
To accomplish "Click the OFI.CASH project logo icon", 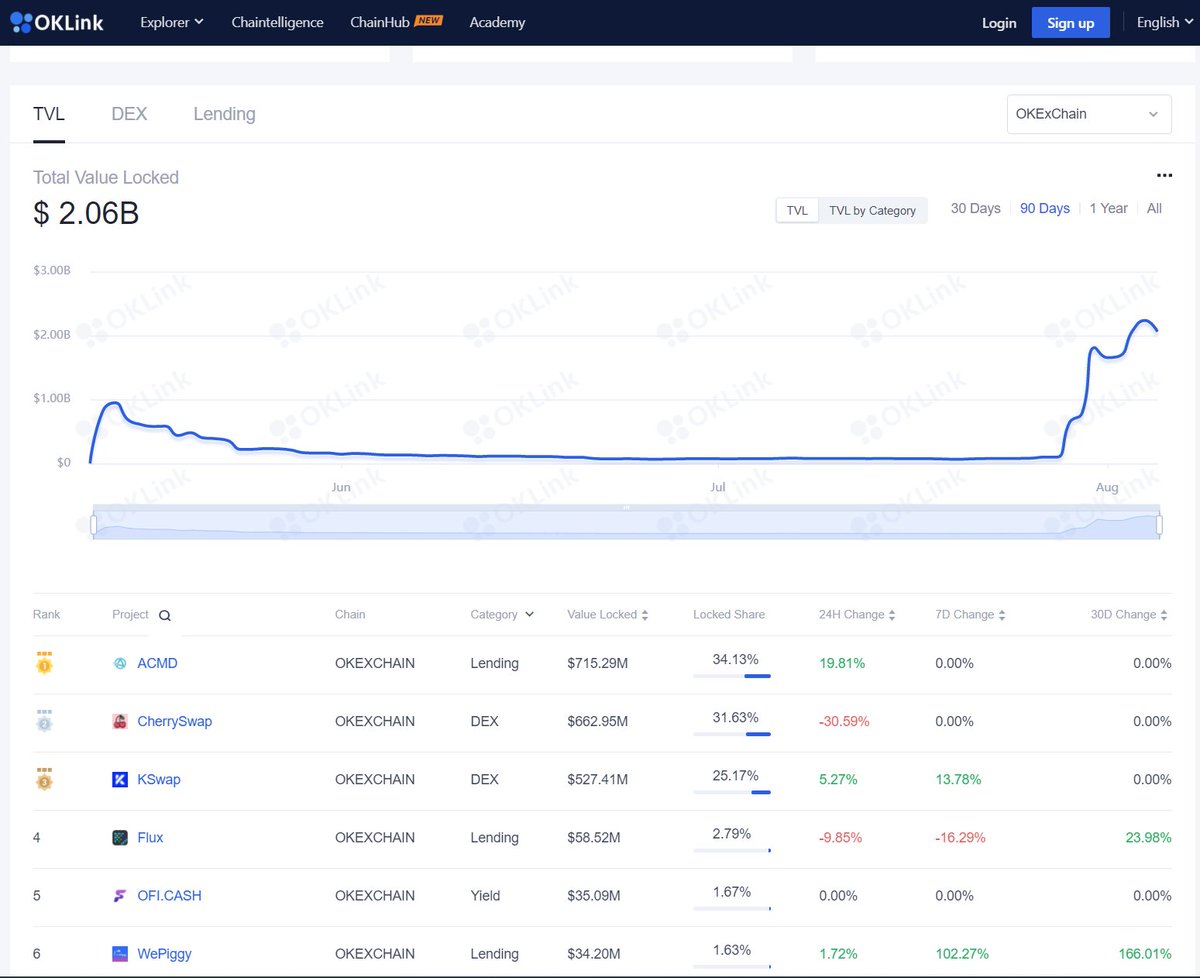I will (120, 895).
